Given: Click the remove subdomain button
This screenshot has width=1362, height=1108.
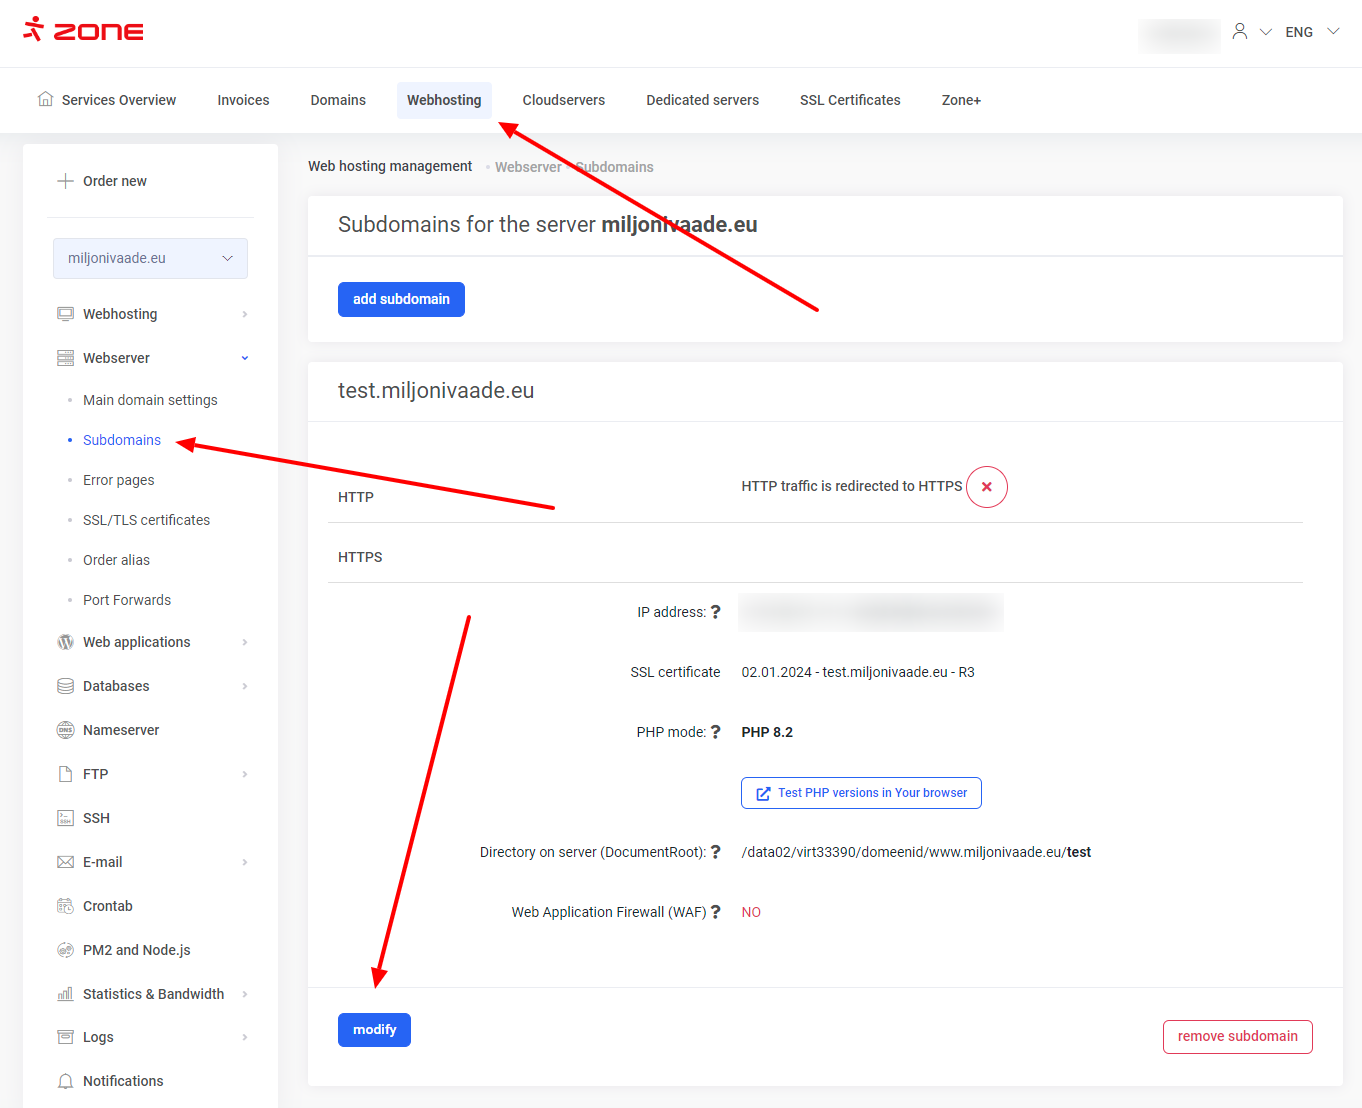Looking at the screenshot, I should (x=1237, y=1036).
